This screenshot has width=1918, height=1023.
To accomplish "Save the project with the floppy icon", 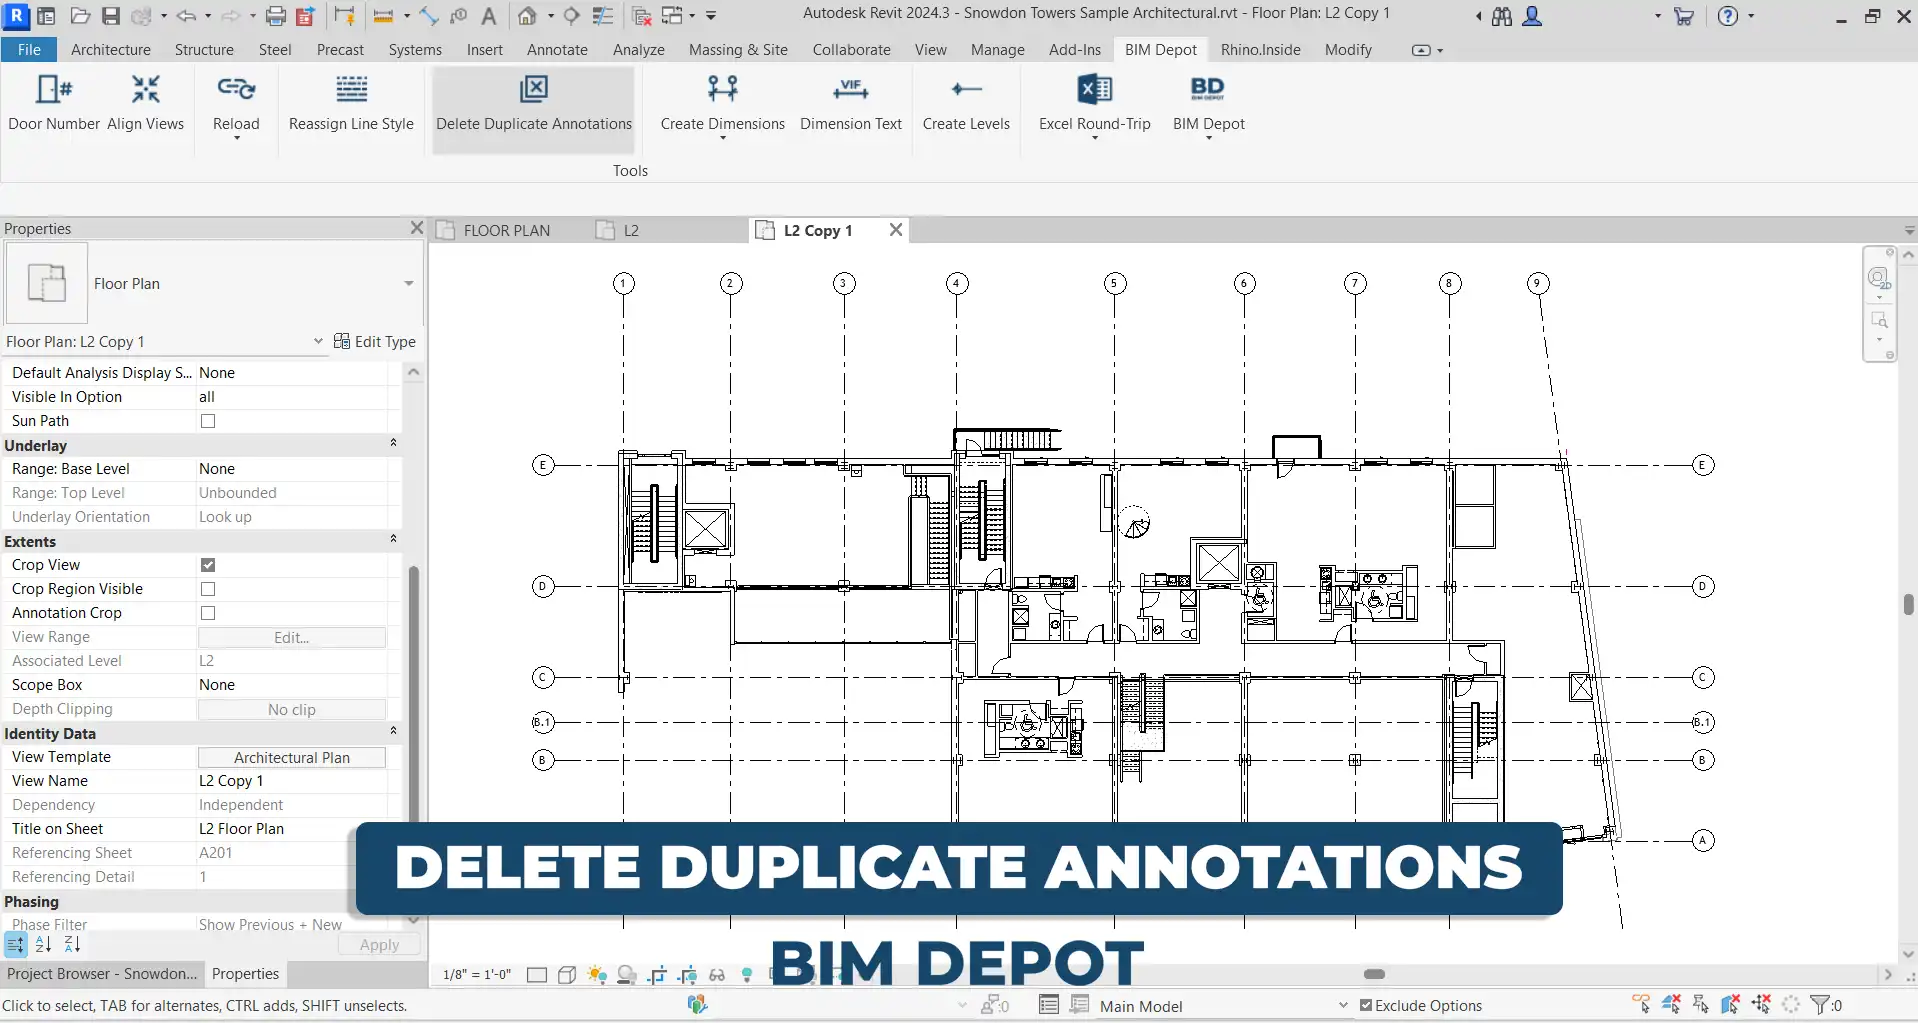I will [111, 16].
